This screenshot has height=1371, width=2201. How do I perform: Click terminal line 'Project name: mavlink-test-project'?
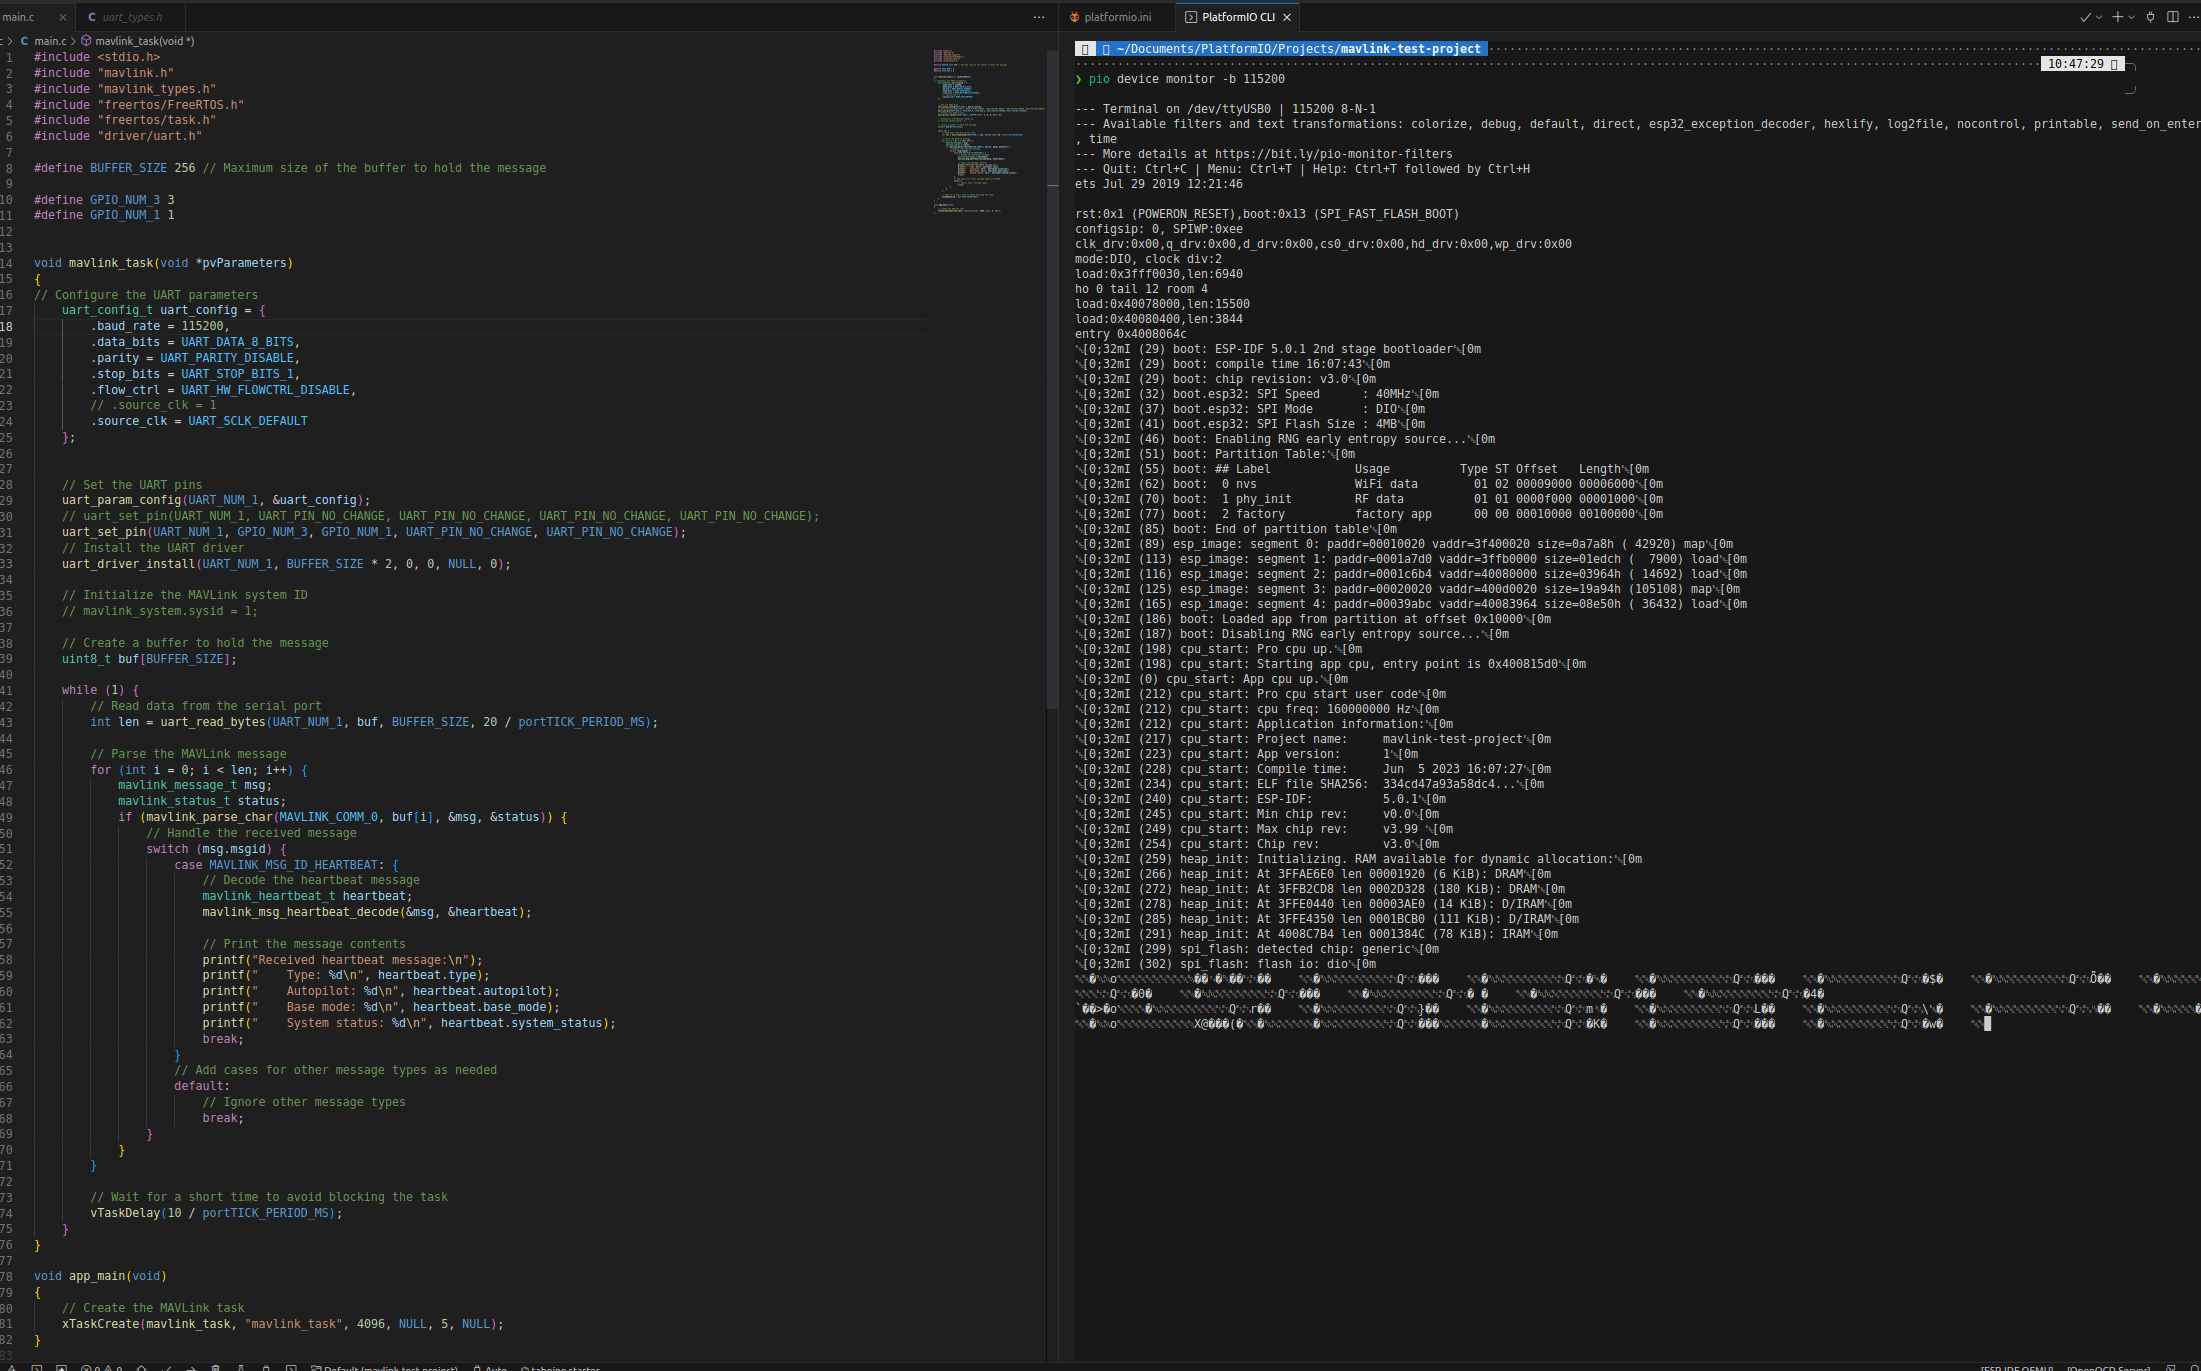tap(1313, 739)
